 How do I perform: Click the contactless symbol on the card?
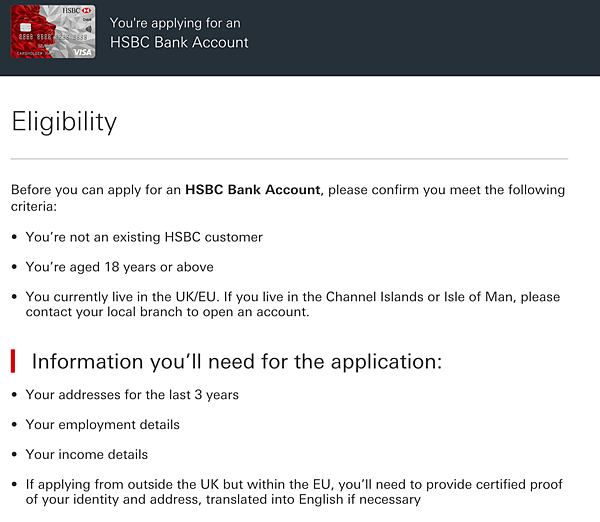click(89, 29)
